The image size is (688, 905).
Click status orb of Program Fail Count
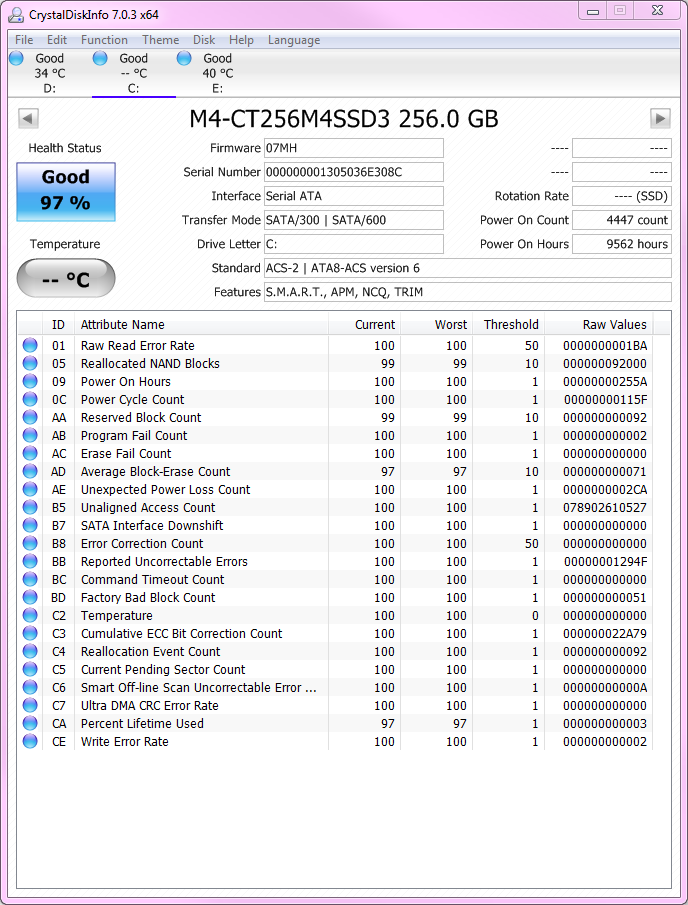(30, 435)
